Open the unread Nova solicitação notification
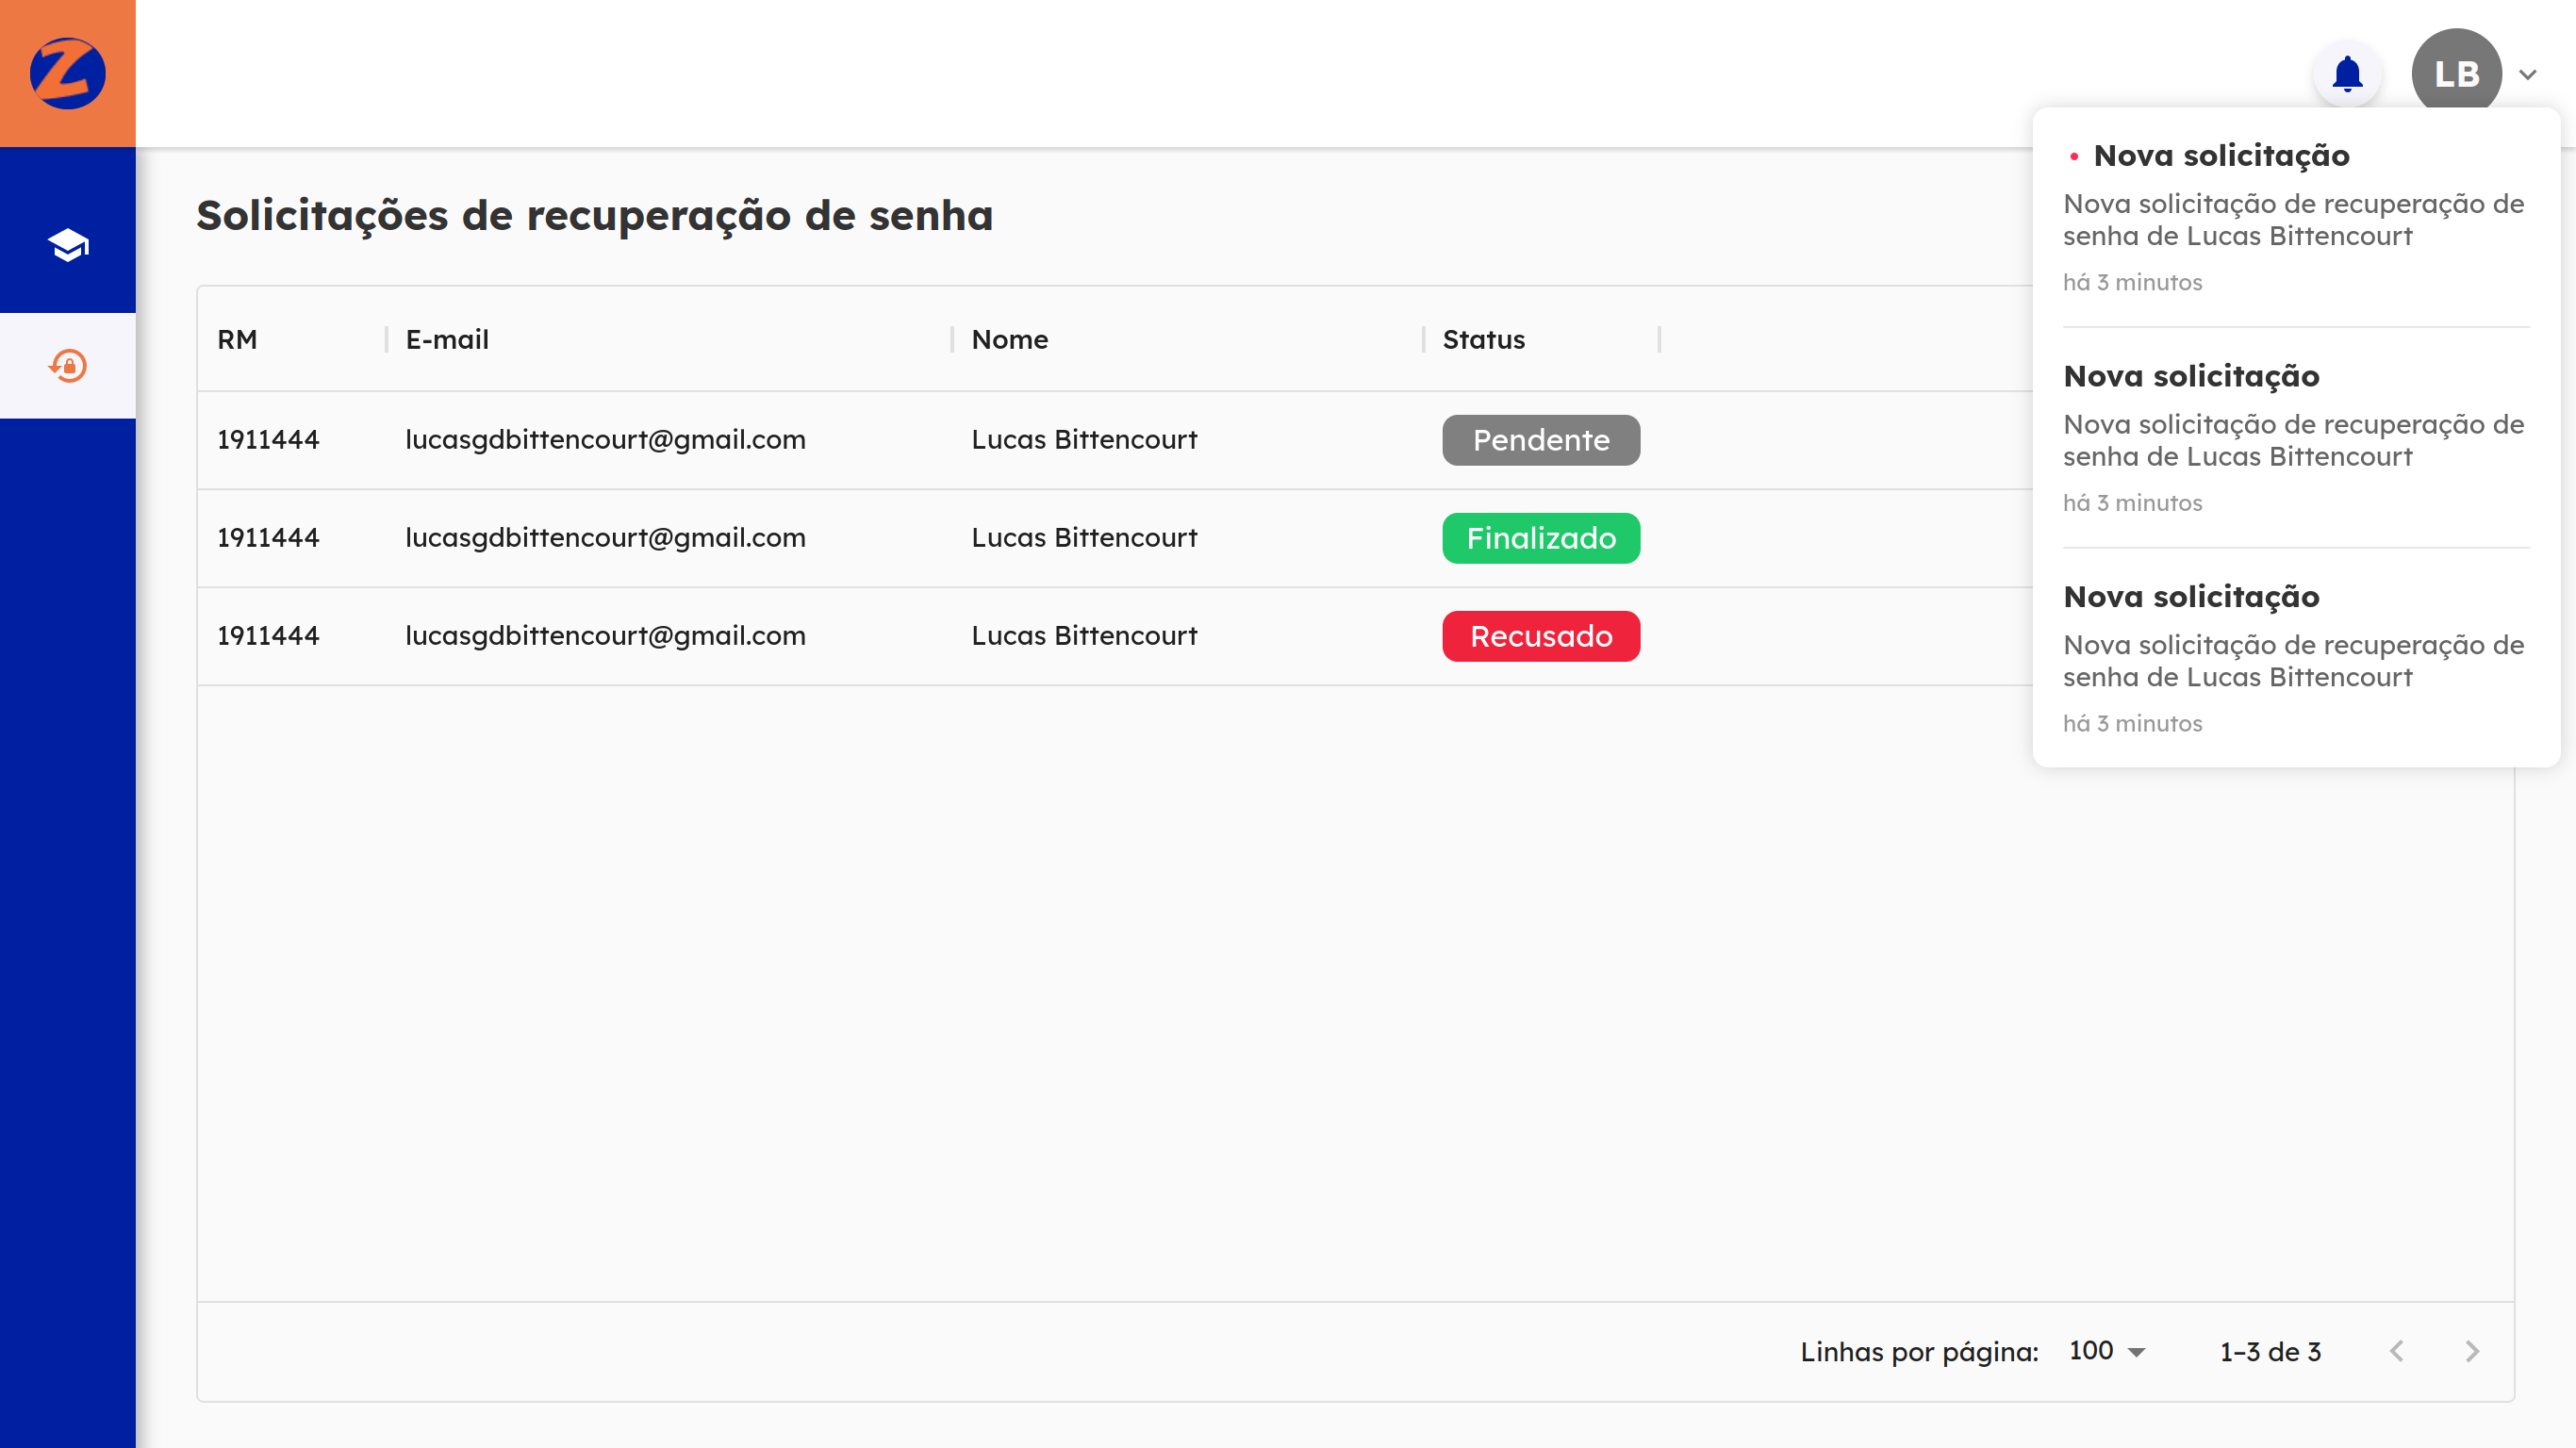Screen dimensions: 2576x1448 2295,217
